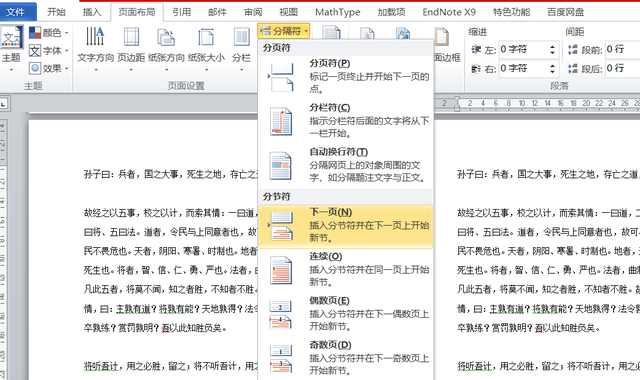Click the 段后 spacing field showing 0 行
The image size is (640, 380).
point(622,69)
